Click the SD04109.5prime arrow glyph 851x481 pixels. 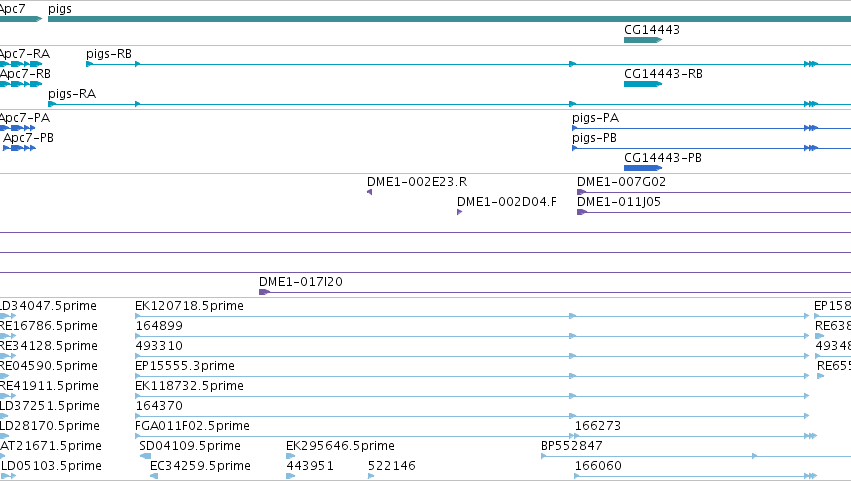(x=145, y=456)
